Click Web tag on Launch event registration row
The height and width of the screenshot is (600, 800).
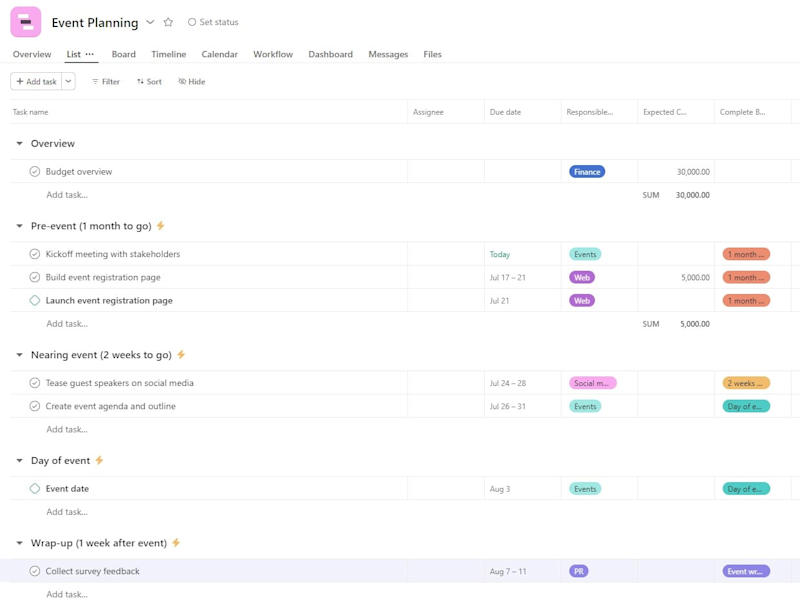[x=582, y=301]
